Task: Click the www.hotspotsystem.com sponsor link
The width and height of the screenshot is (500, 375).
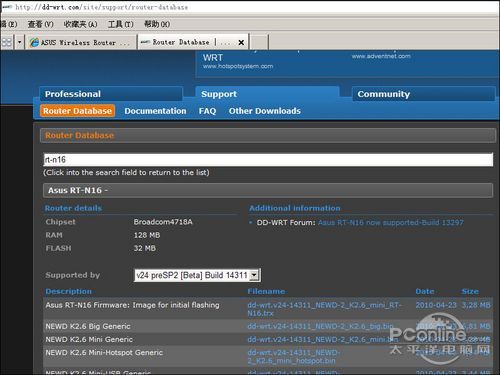Action: tap(238, 66)
